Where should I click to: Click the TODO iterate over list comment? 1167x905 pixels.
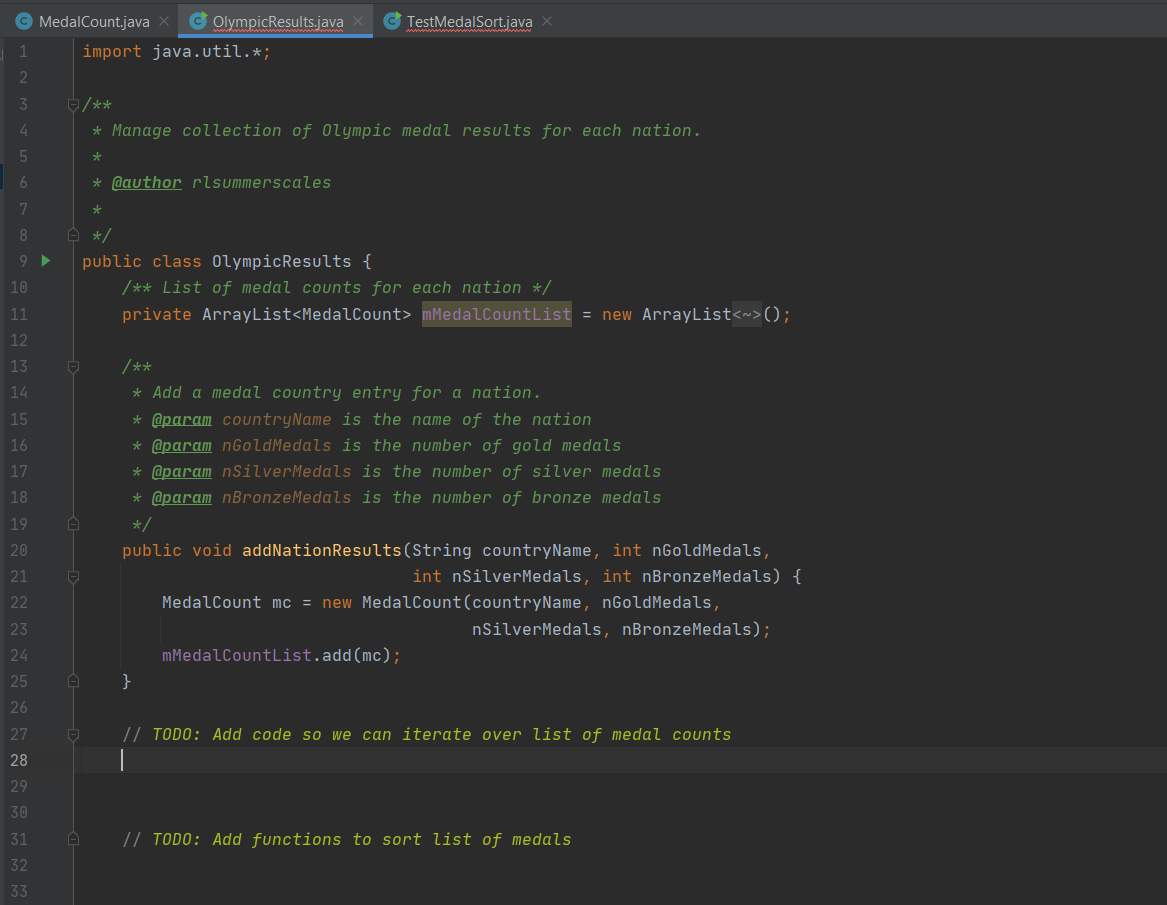[x=426, y=735]
